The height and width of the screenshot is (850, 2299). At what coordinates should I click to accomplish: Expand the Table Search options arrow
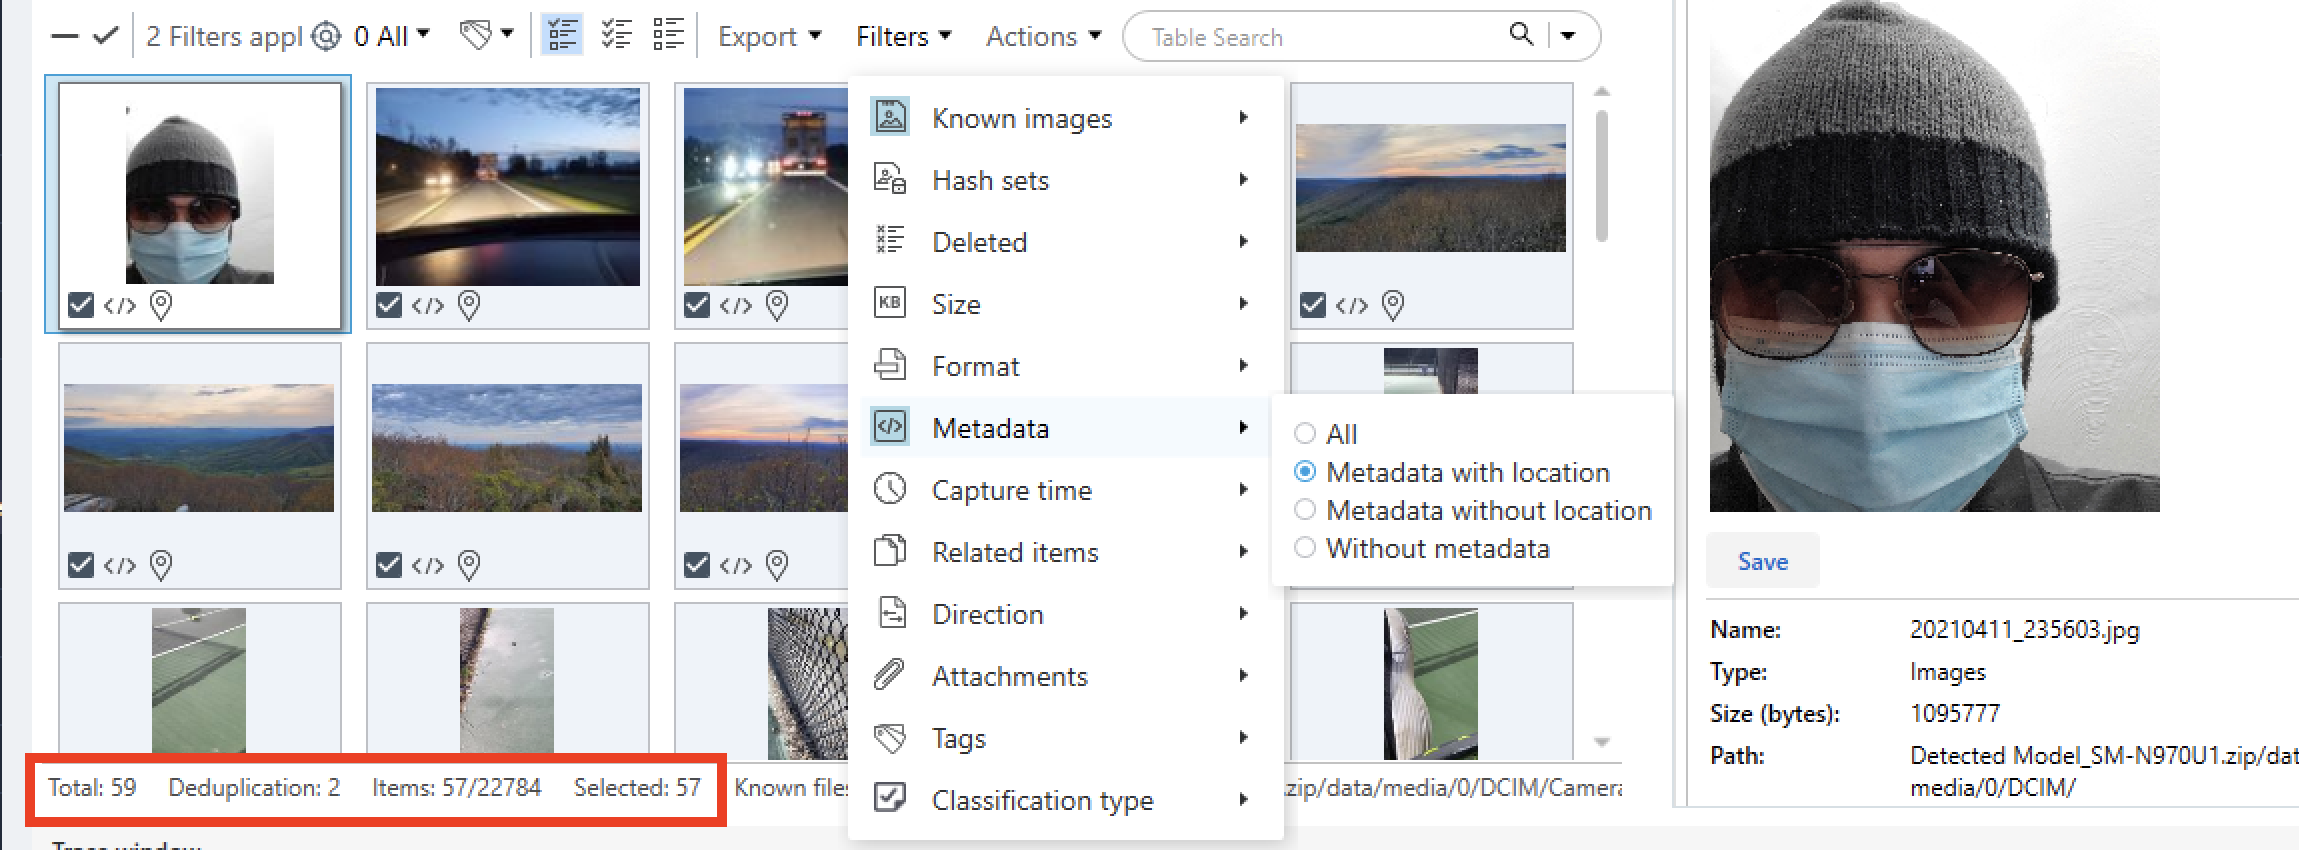point(1568,36)
